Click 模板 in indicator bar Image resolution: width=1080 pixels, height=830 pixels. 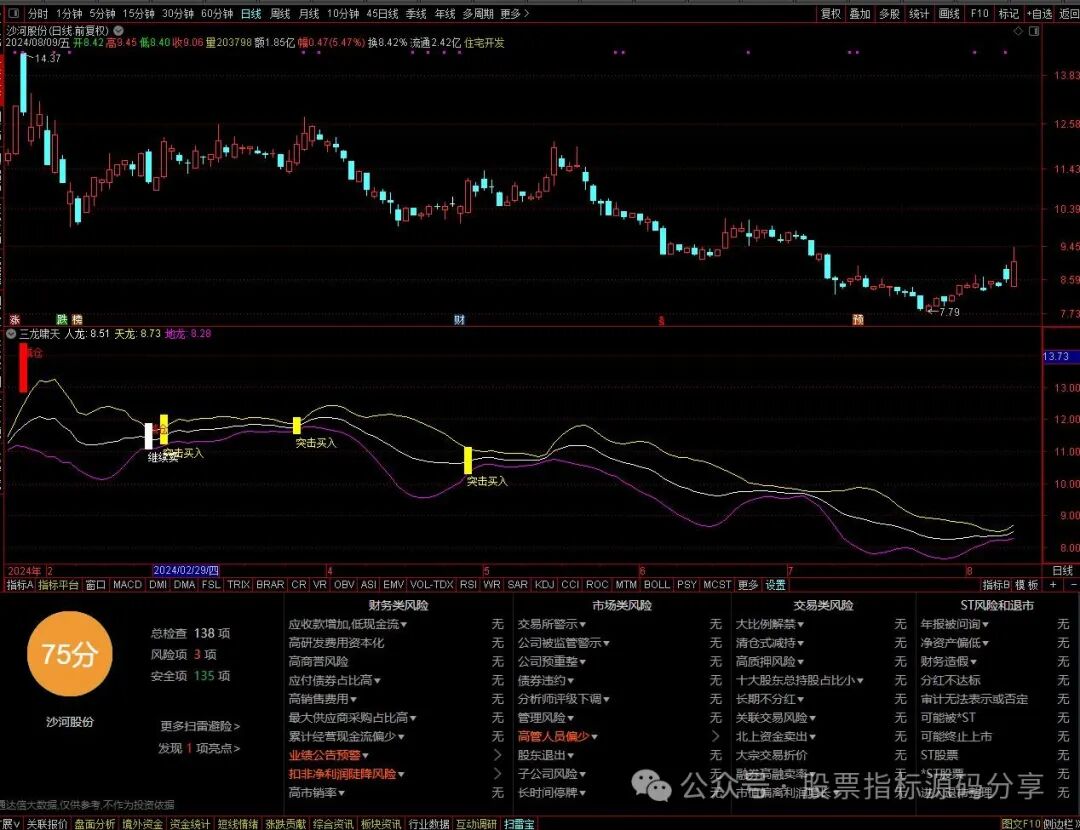[x=1027, y=584]
